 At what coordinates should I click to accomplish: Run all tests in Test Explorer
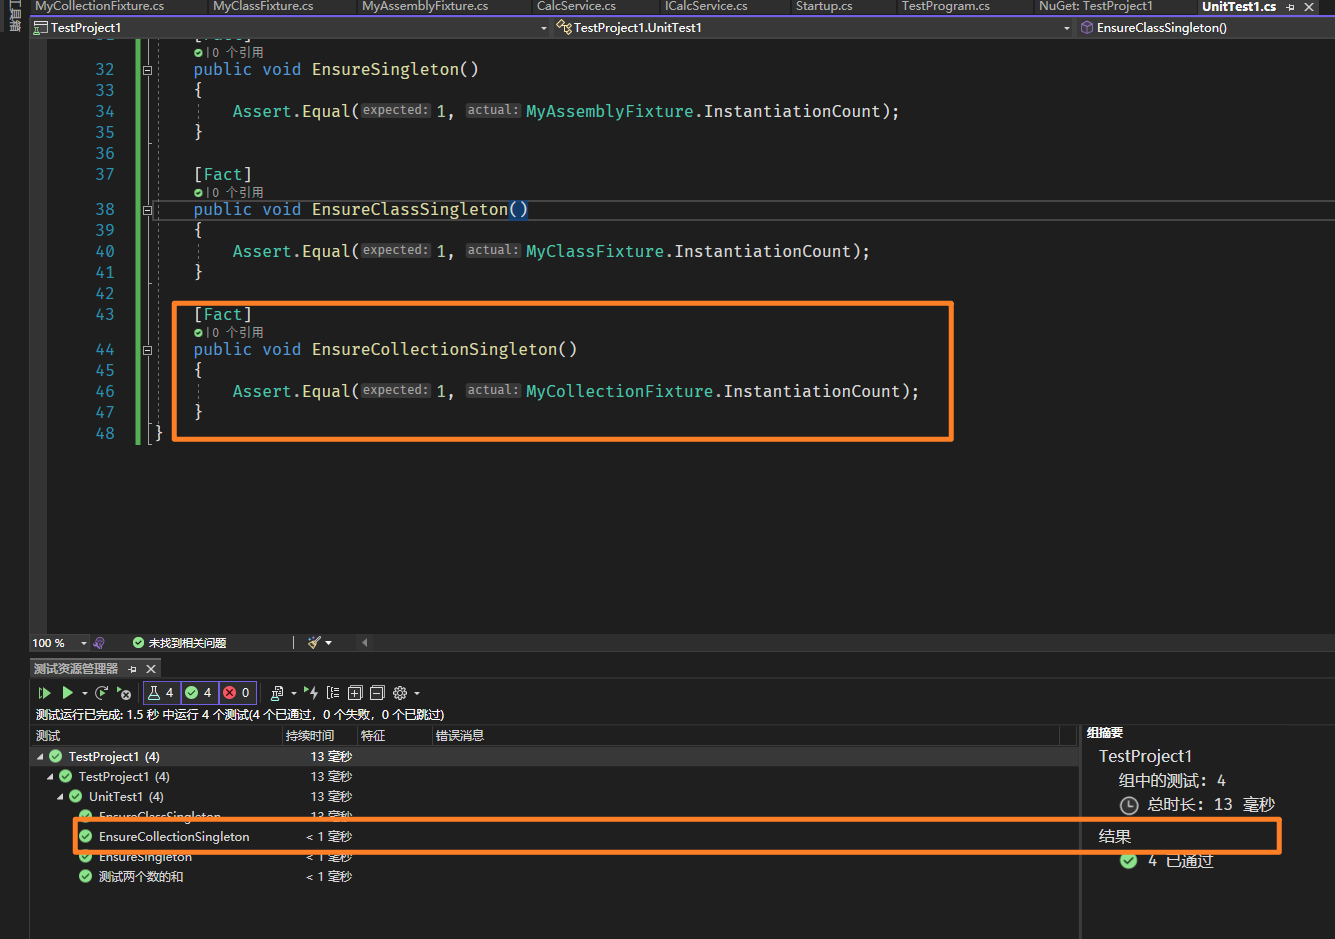click(44, 693)
